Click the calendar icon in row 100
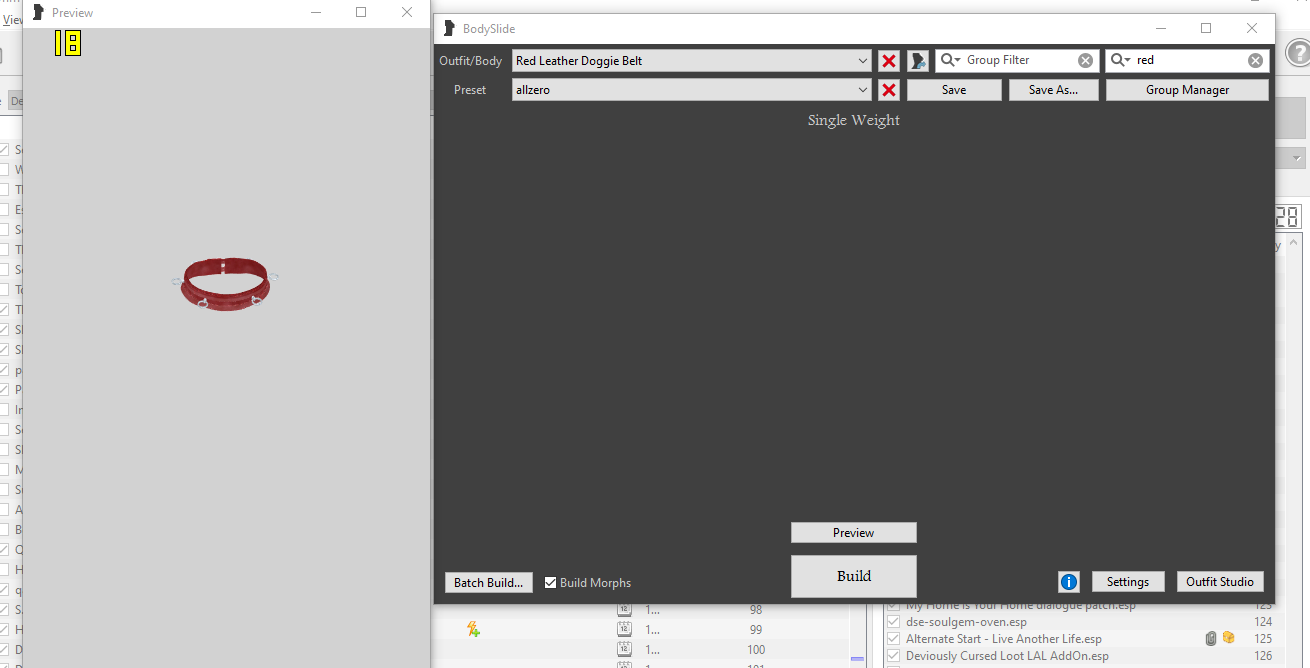 (624, 650)
